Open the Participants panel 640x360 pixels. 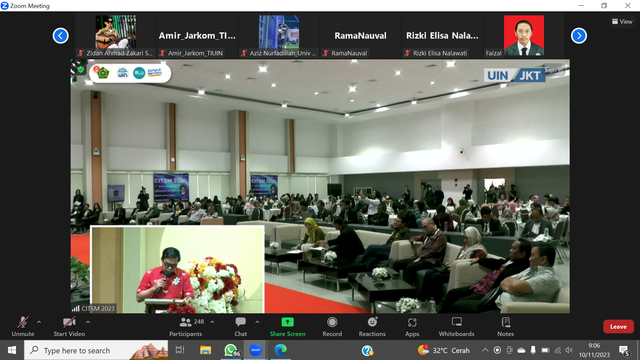pos(186,327)
